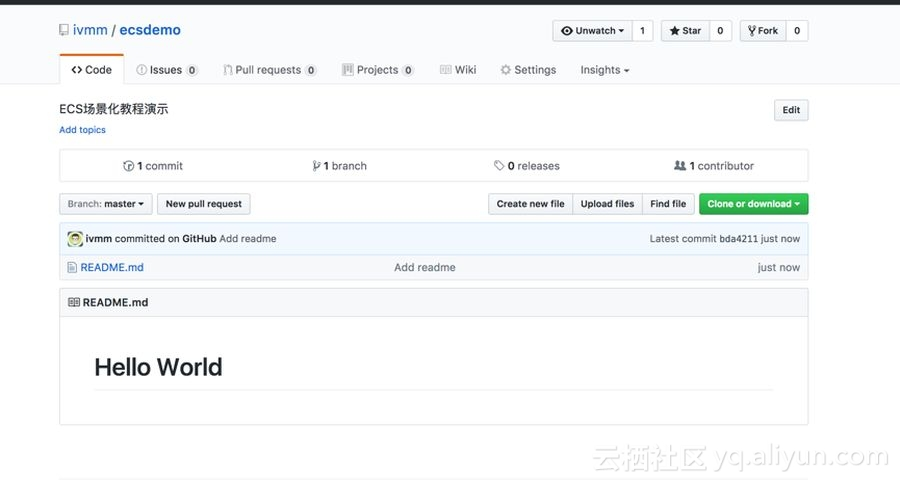
Task: Click the eye icon on Unwatch
Action: point(567,31)
